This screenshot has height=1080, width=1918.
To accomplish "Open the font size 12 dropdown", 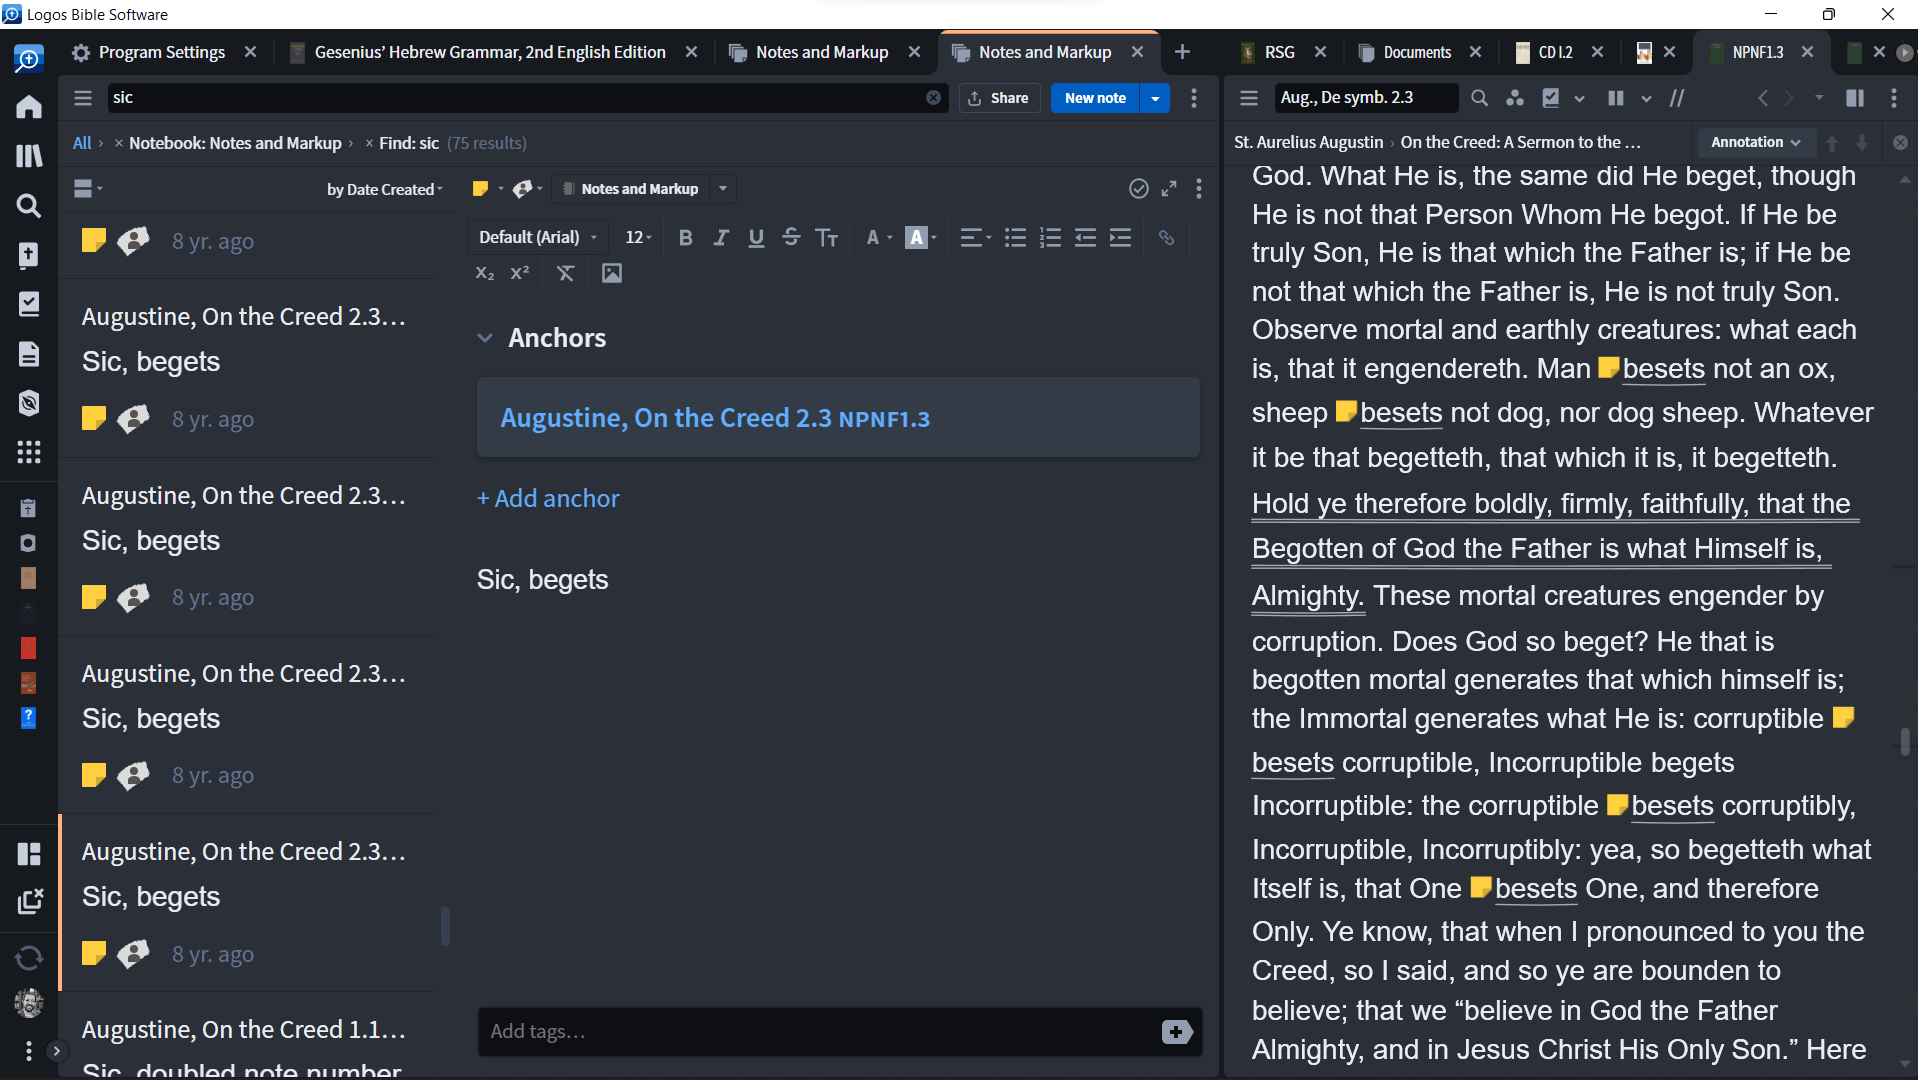I will pos(638,237).
